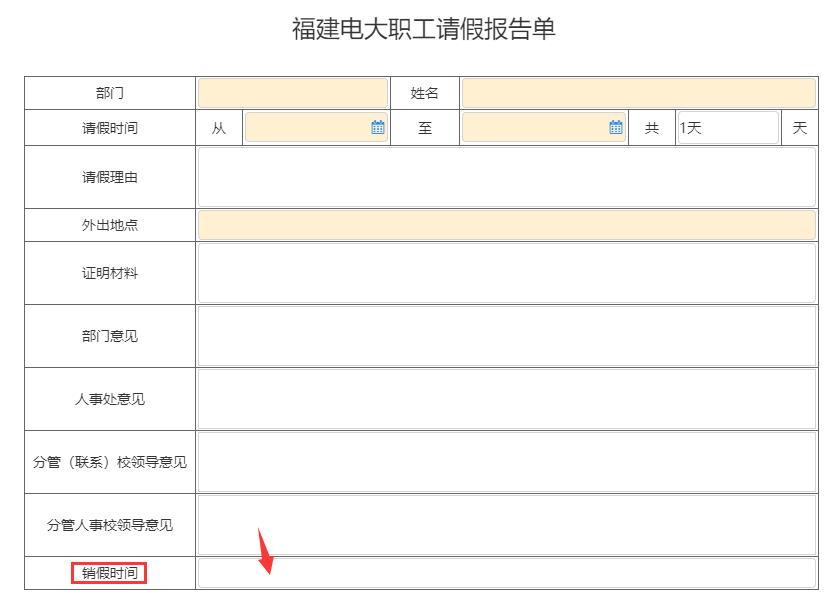This screenshot has width=838, height=593.
Task: Select the total days field showing 1天
Action: click(727, 128)
